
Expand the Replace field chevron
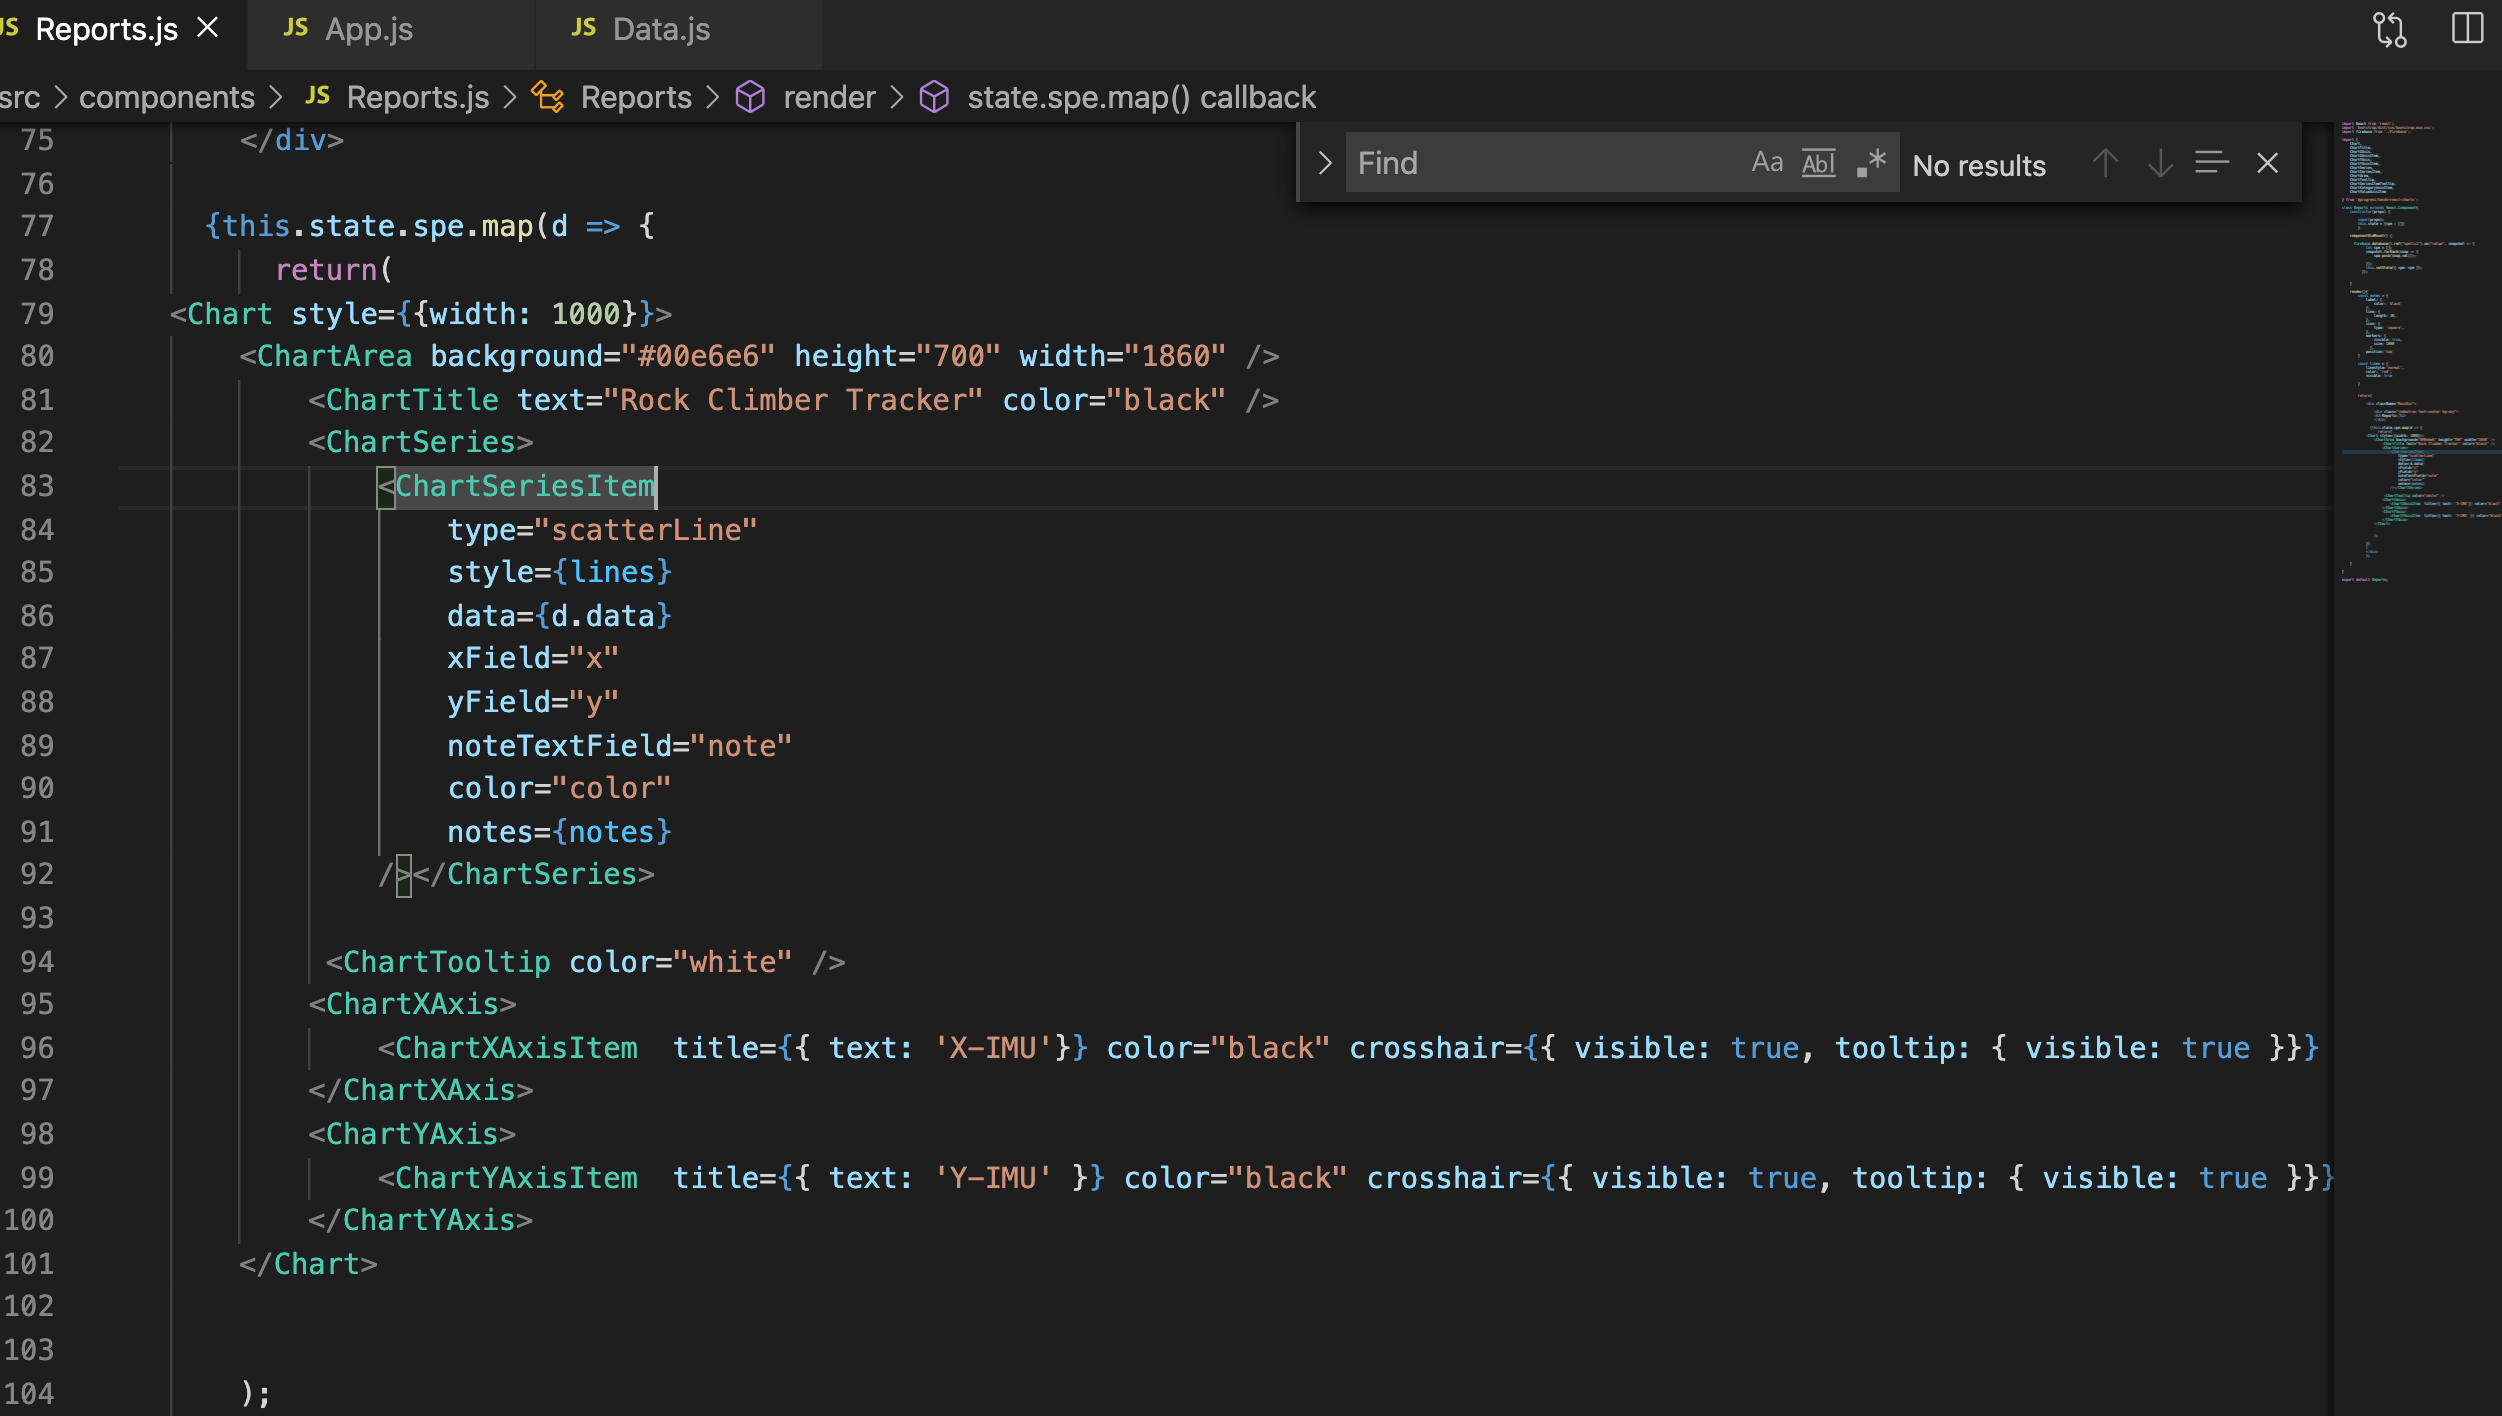(1325, 163)
